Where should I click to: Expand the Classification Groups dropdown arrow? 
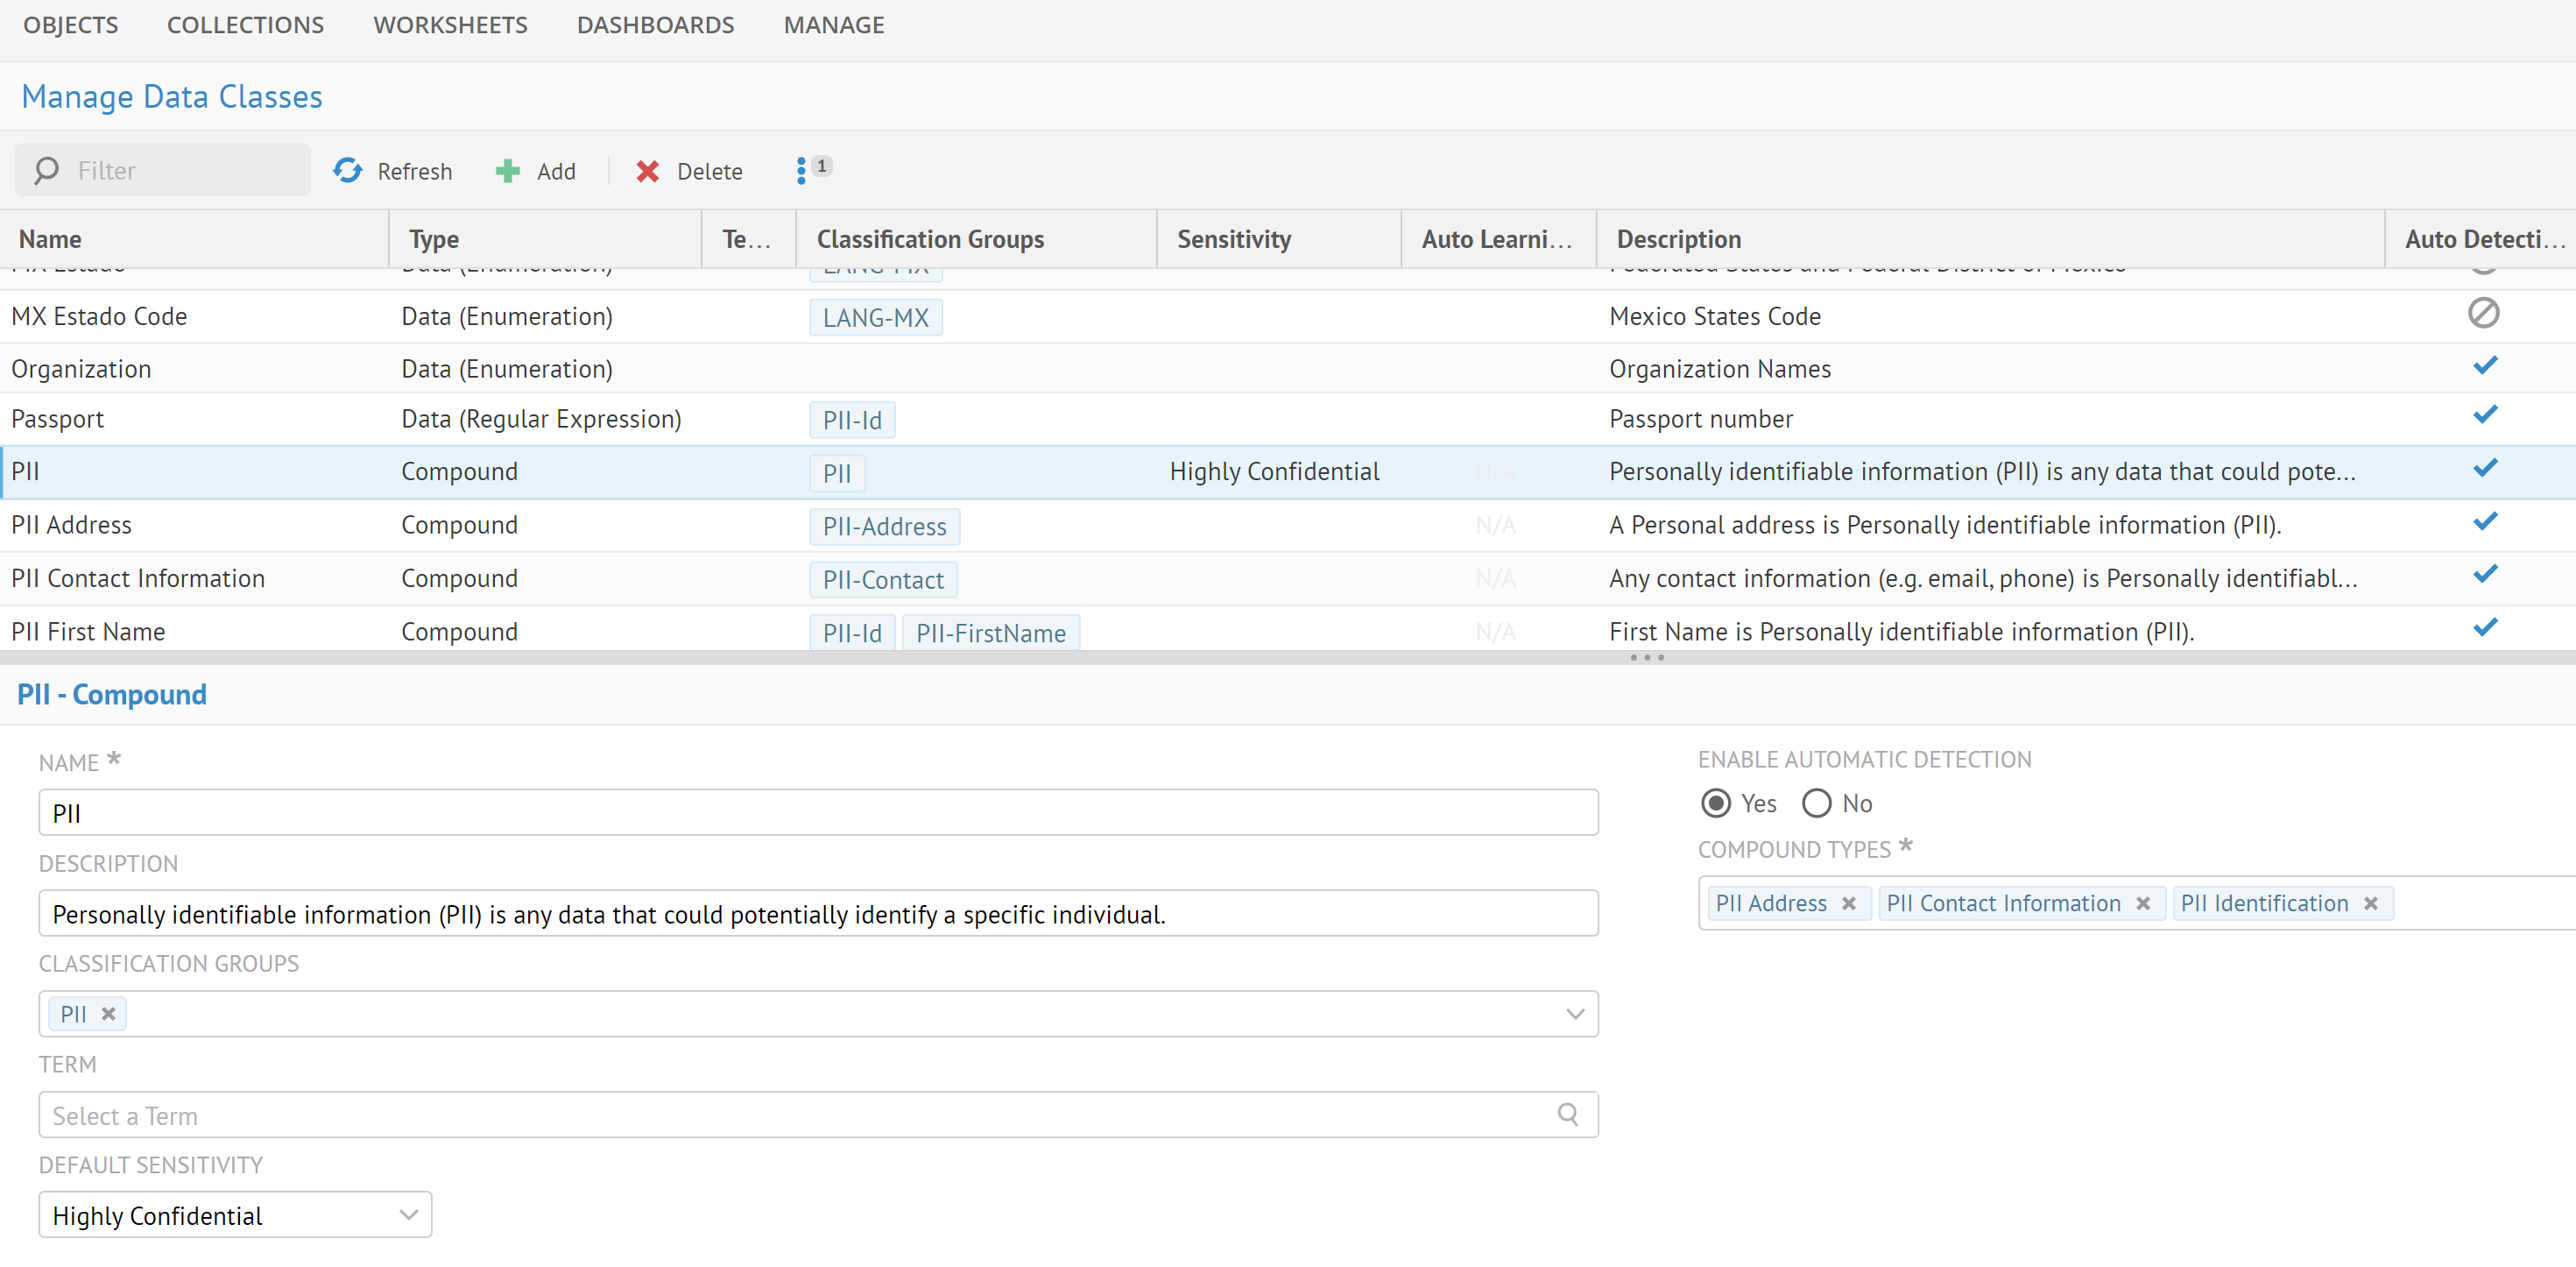pyautogui.click(x=1575, y=1014)
